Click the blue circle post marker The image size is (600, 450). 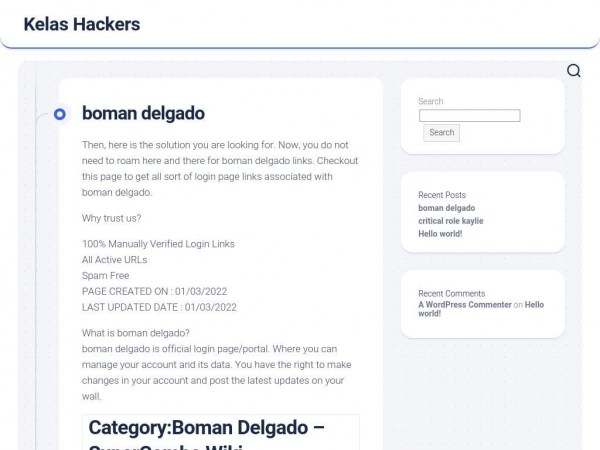60,114
